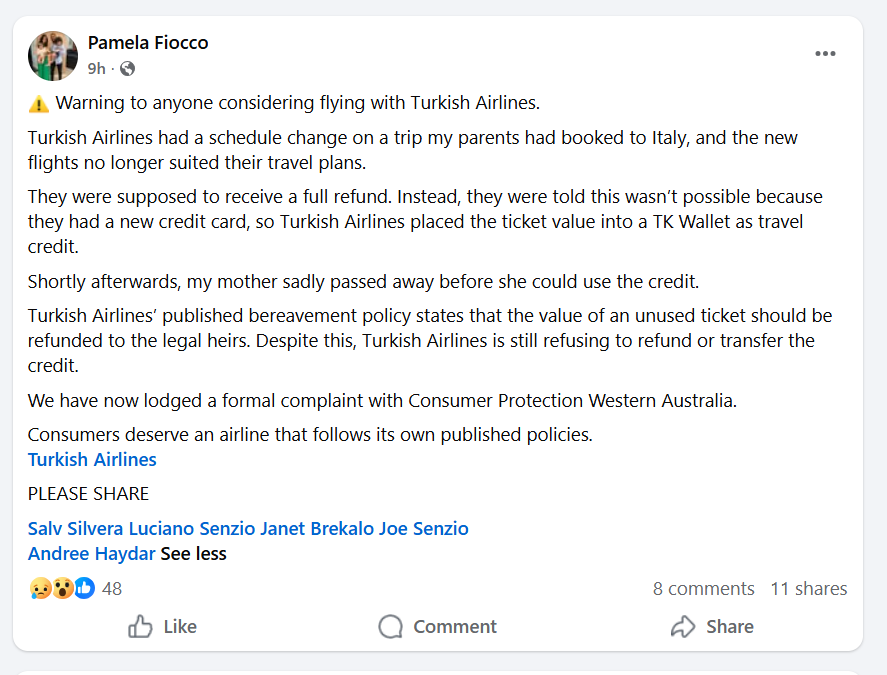Screen dimensions: 887x675
Task: Open Salv Silvera's tagged profile
Action: coord(76,528)
